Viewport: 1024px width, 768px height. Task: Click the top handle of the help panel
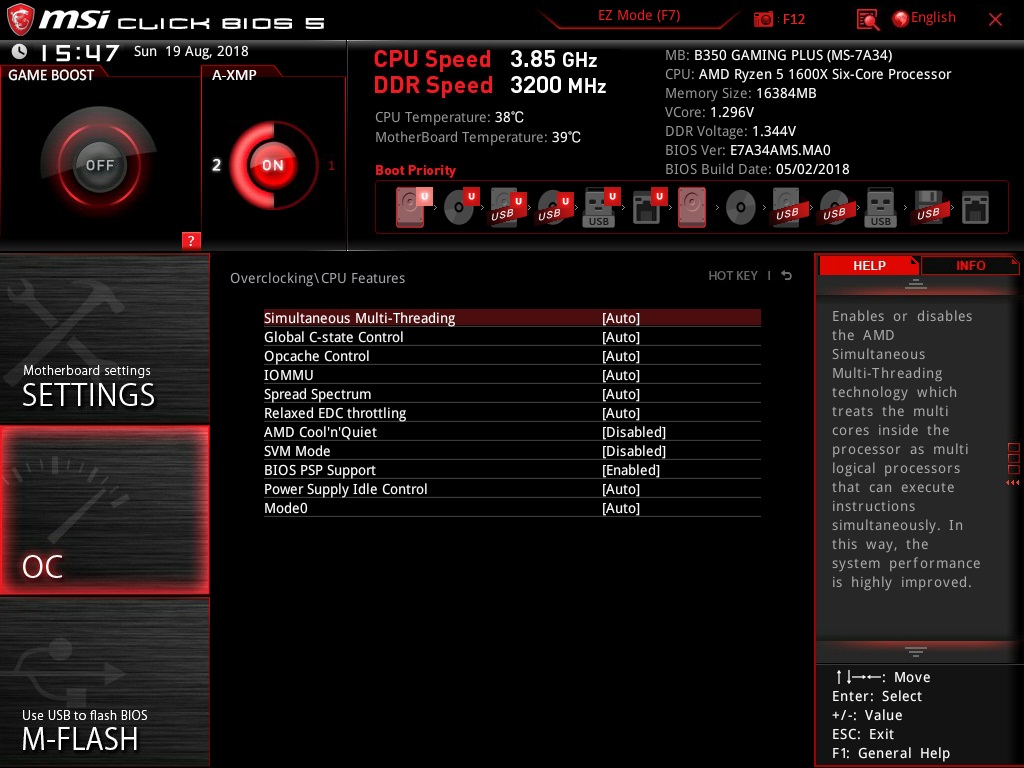[x=915, y=283]
